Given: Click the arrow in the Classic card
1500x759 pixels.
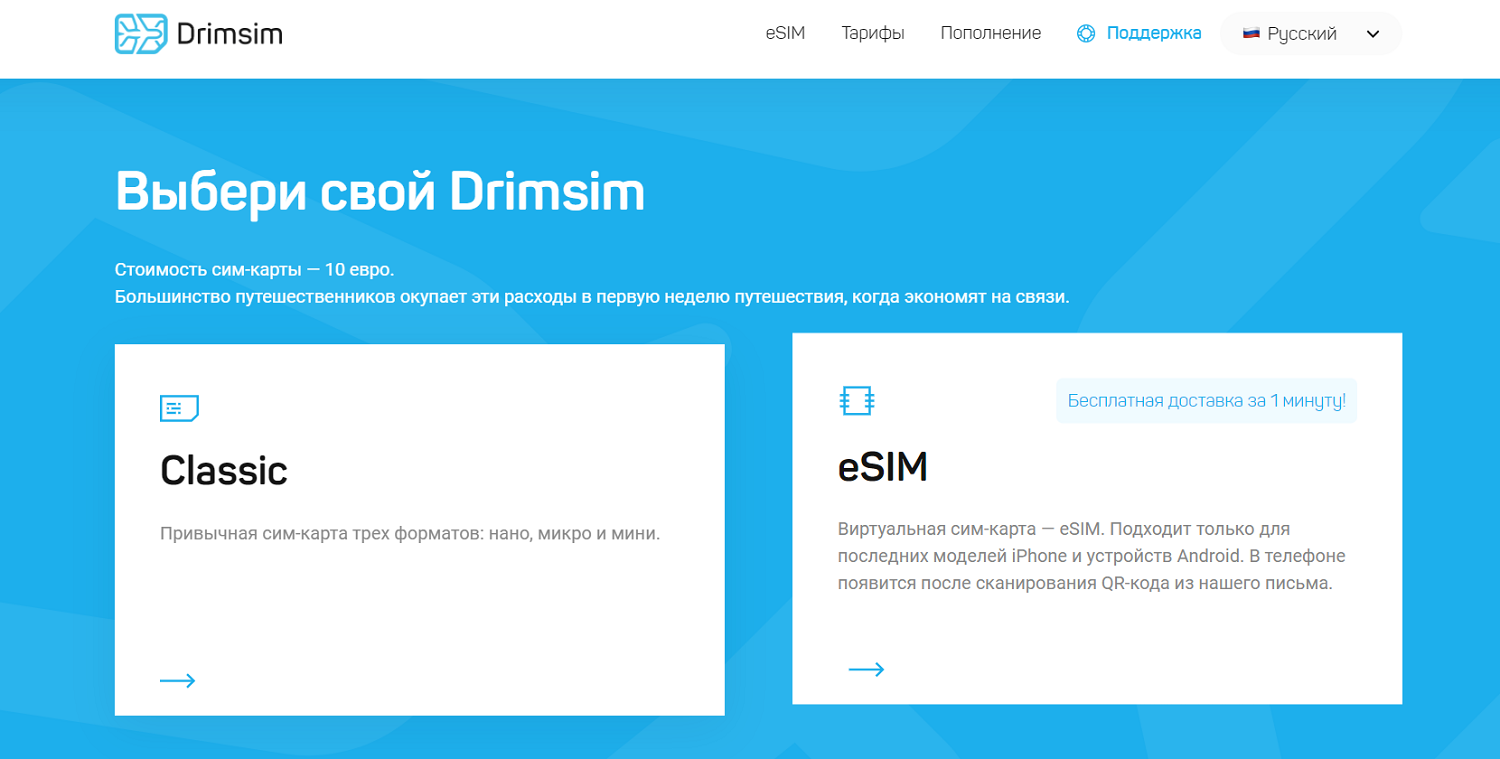Looking at the screenshot, I should 178,681.
